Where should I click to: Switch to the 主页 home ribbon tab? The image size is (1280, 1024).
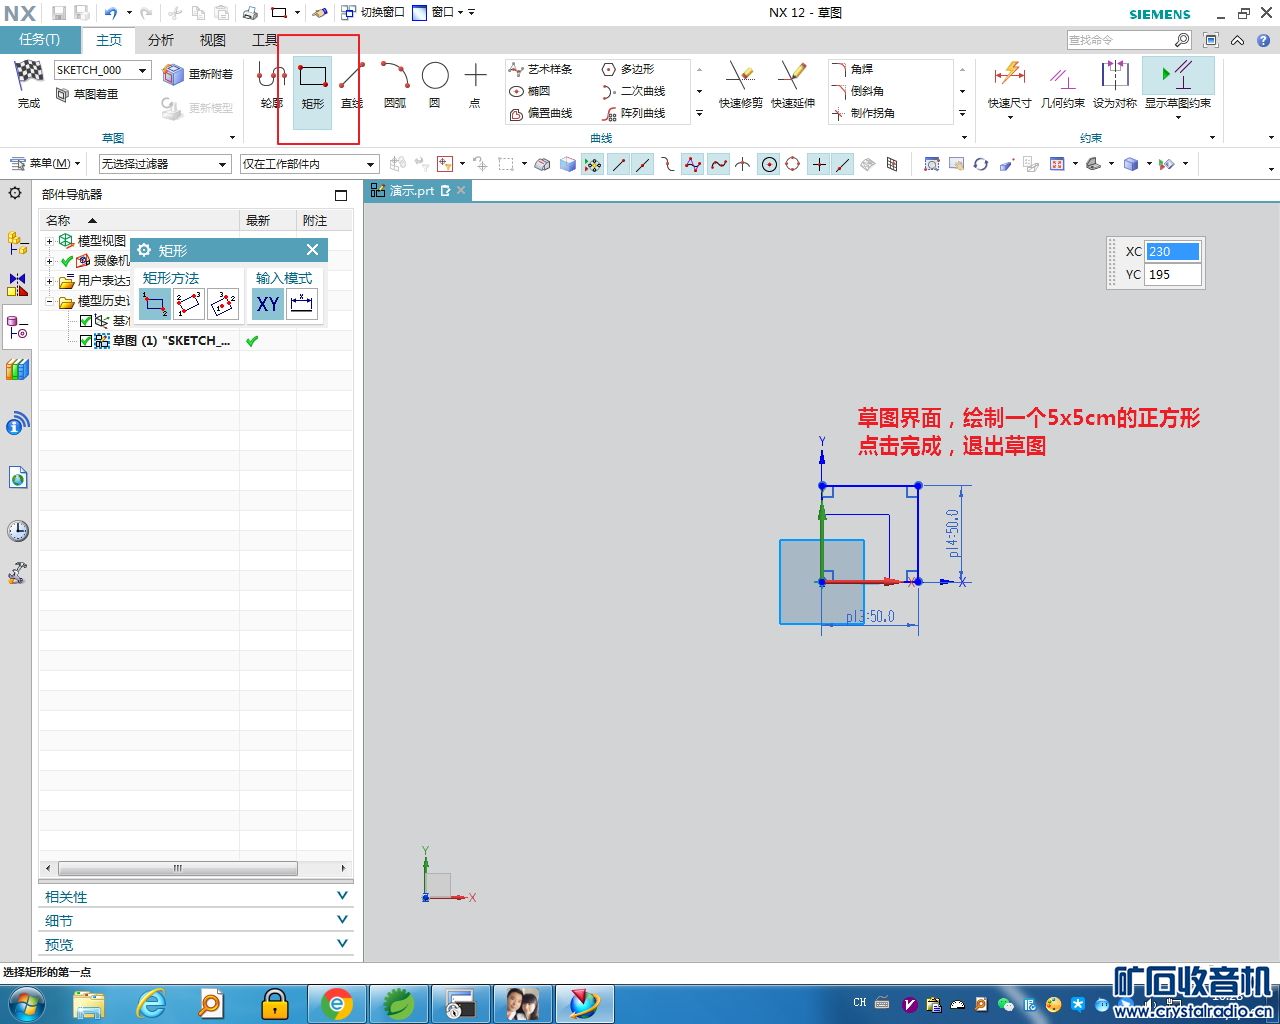click(x=109, y=40)
